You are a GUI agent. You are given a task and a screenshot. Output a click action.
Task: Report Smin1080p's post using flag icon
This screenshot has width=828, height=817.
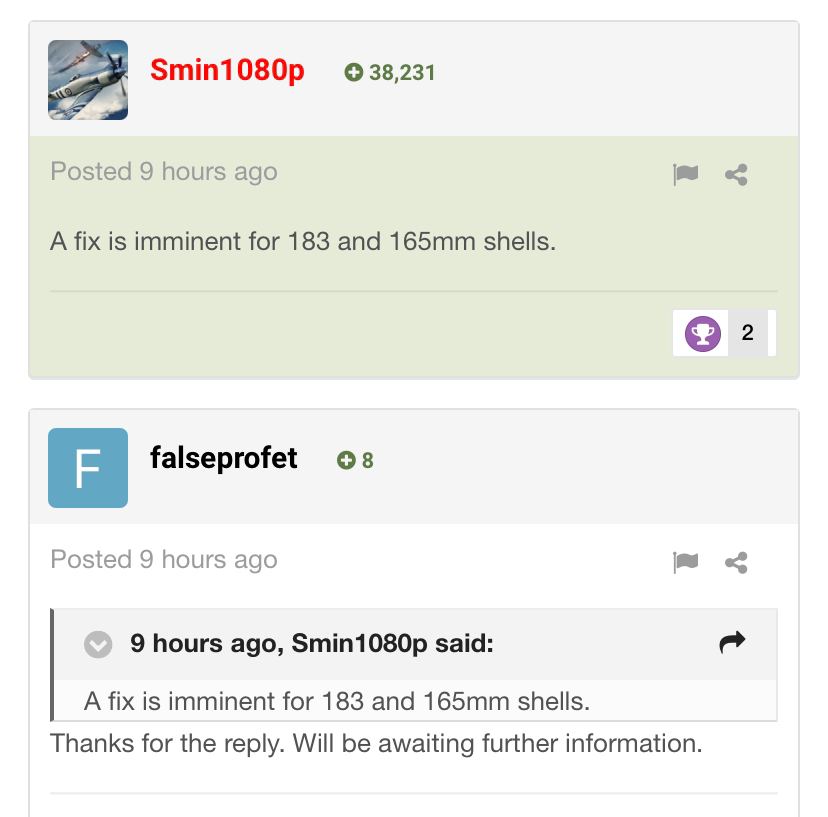point(685,174)
